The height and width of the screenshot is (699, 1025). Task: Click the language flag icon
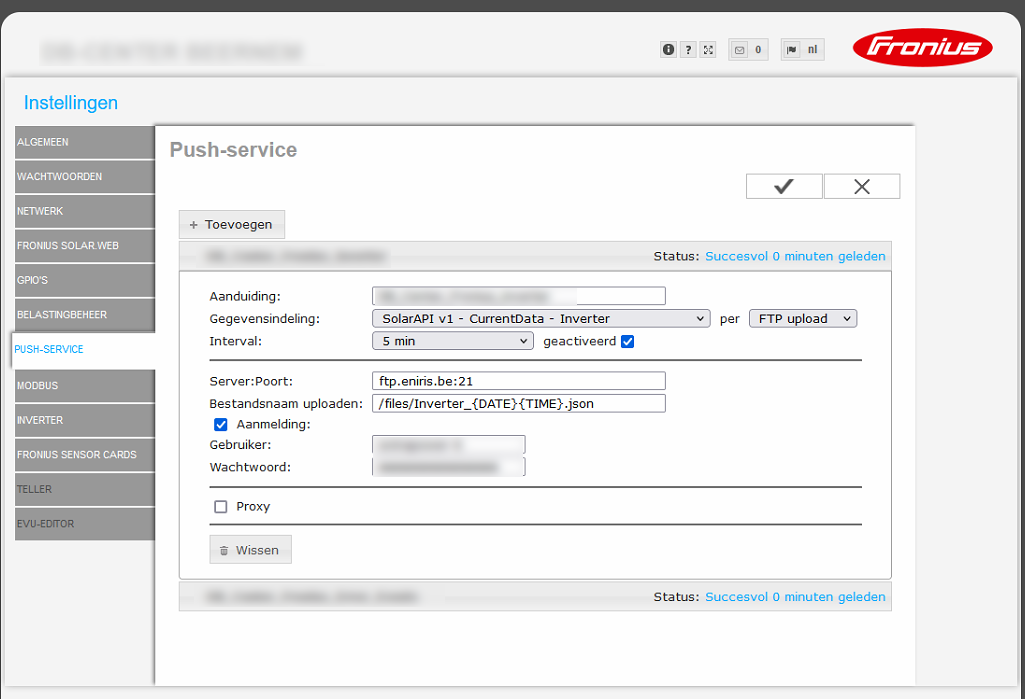792,49
